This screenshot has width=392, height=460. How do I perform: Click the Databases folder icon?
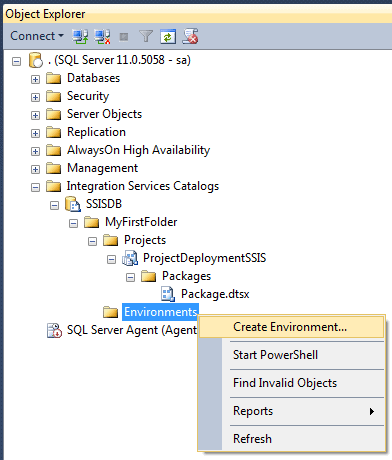click(x=53, y=78)
